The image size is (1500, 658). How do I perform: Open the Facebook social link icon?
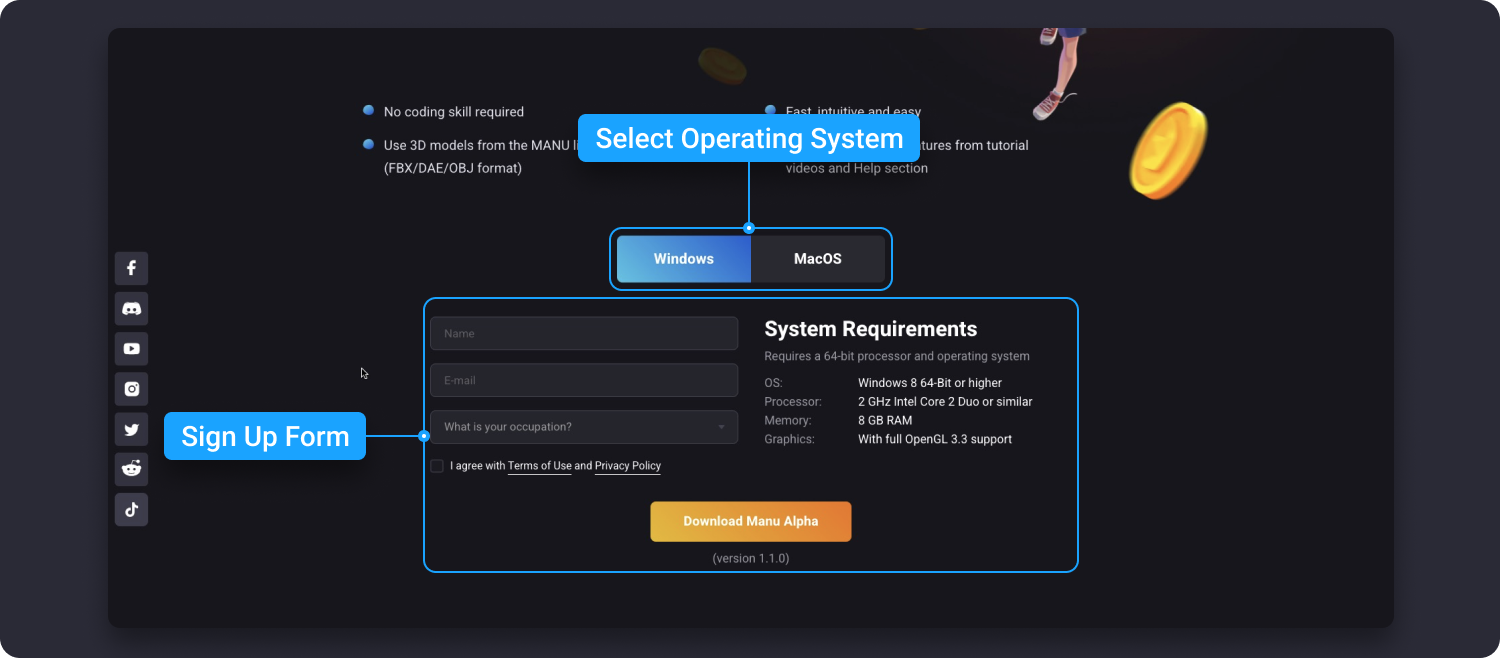pyautogui.click(x=131, y=268)
